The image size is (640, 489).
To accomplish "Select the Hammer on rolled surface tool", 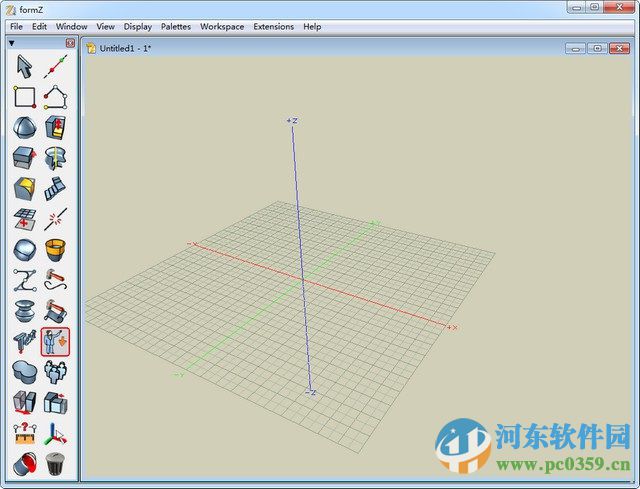I will pyautogui.click(x=56, y=311).
